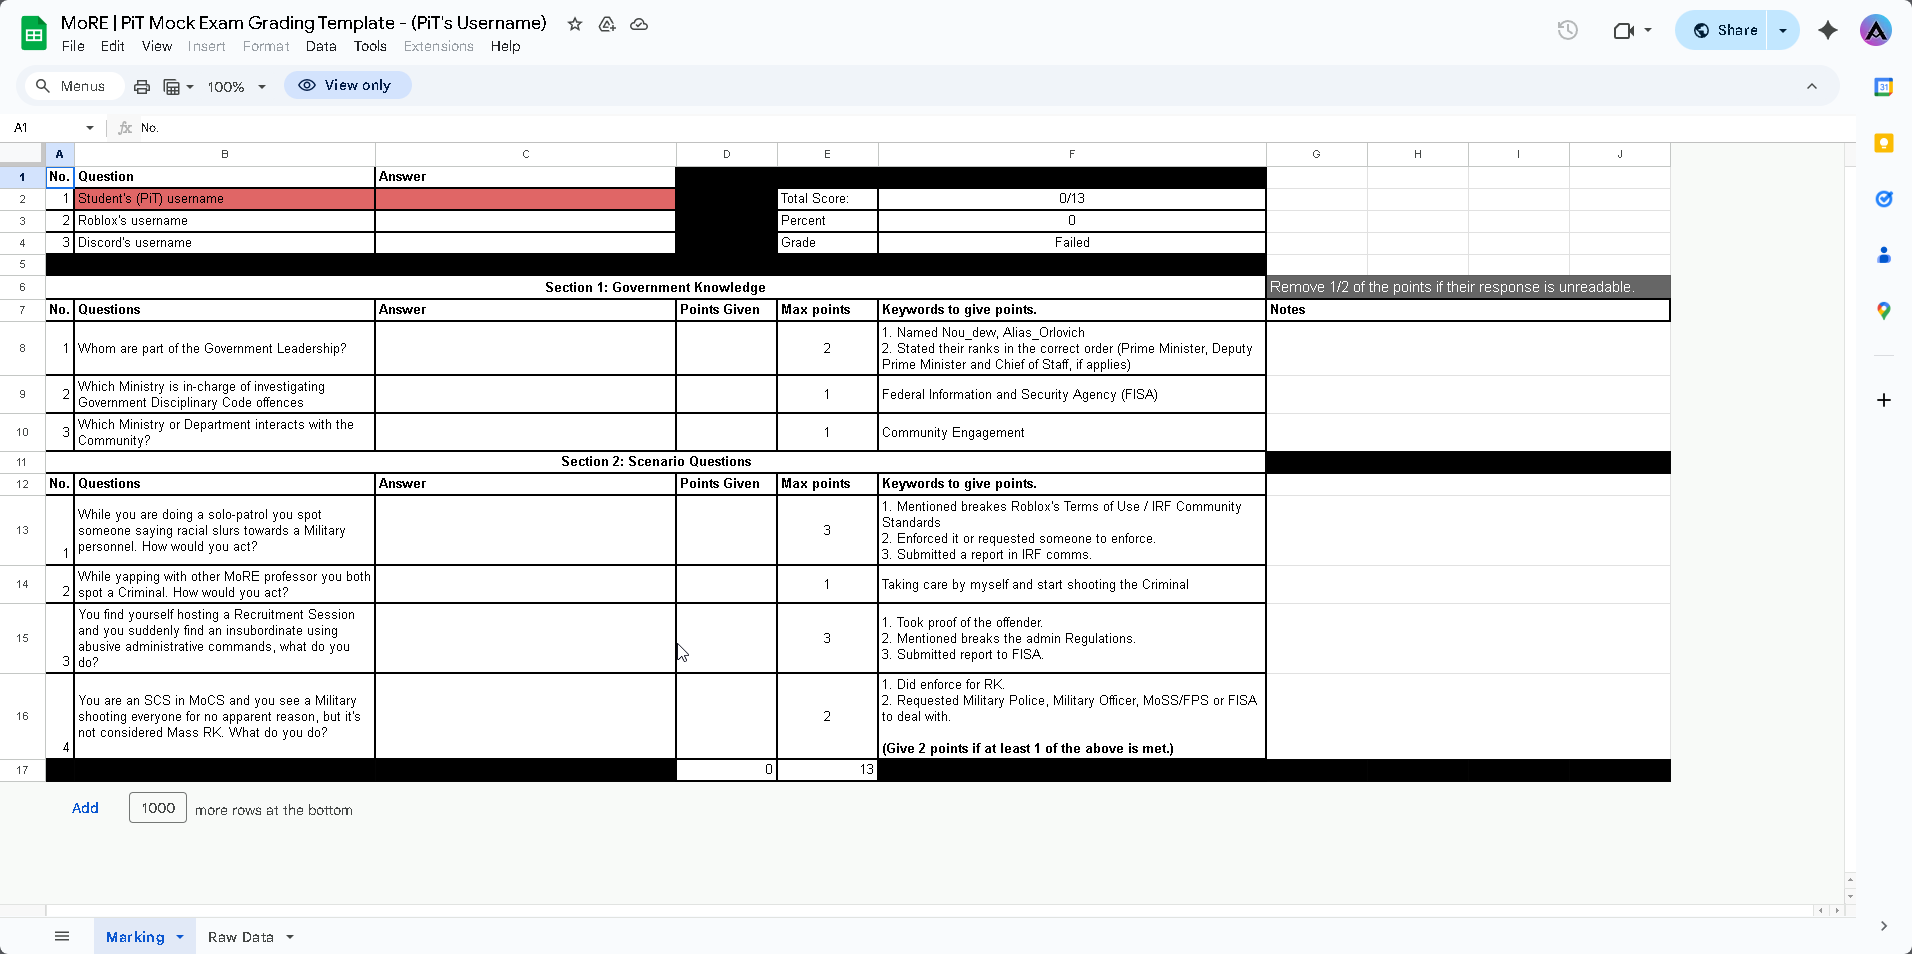Click the print icon in toolbar
This screenshot has width=1912, height=954.
click(142, 87)
